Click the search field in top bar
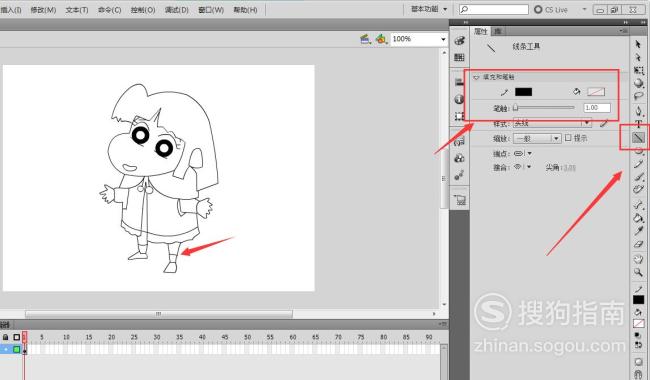The image size is (650, 380). pos(494,9)
